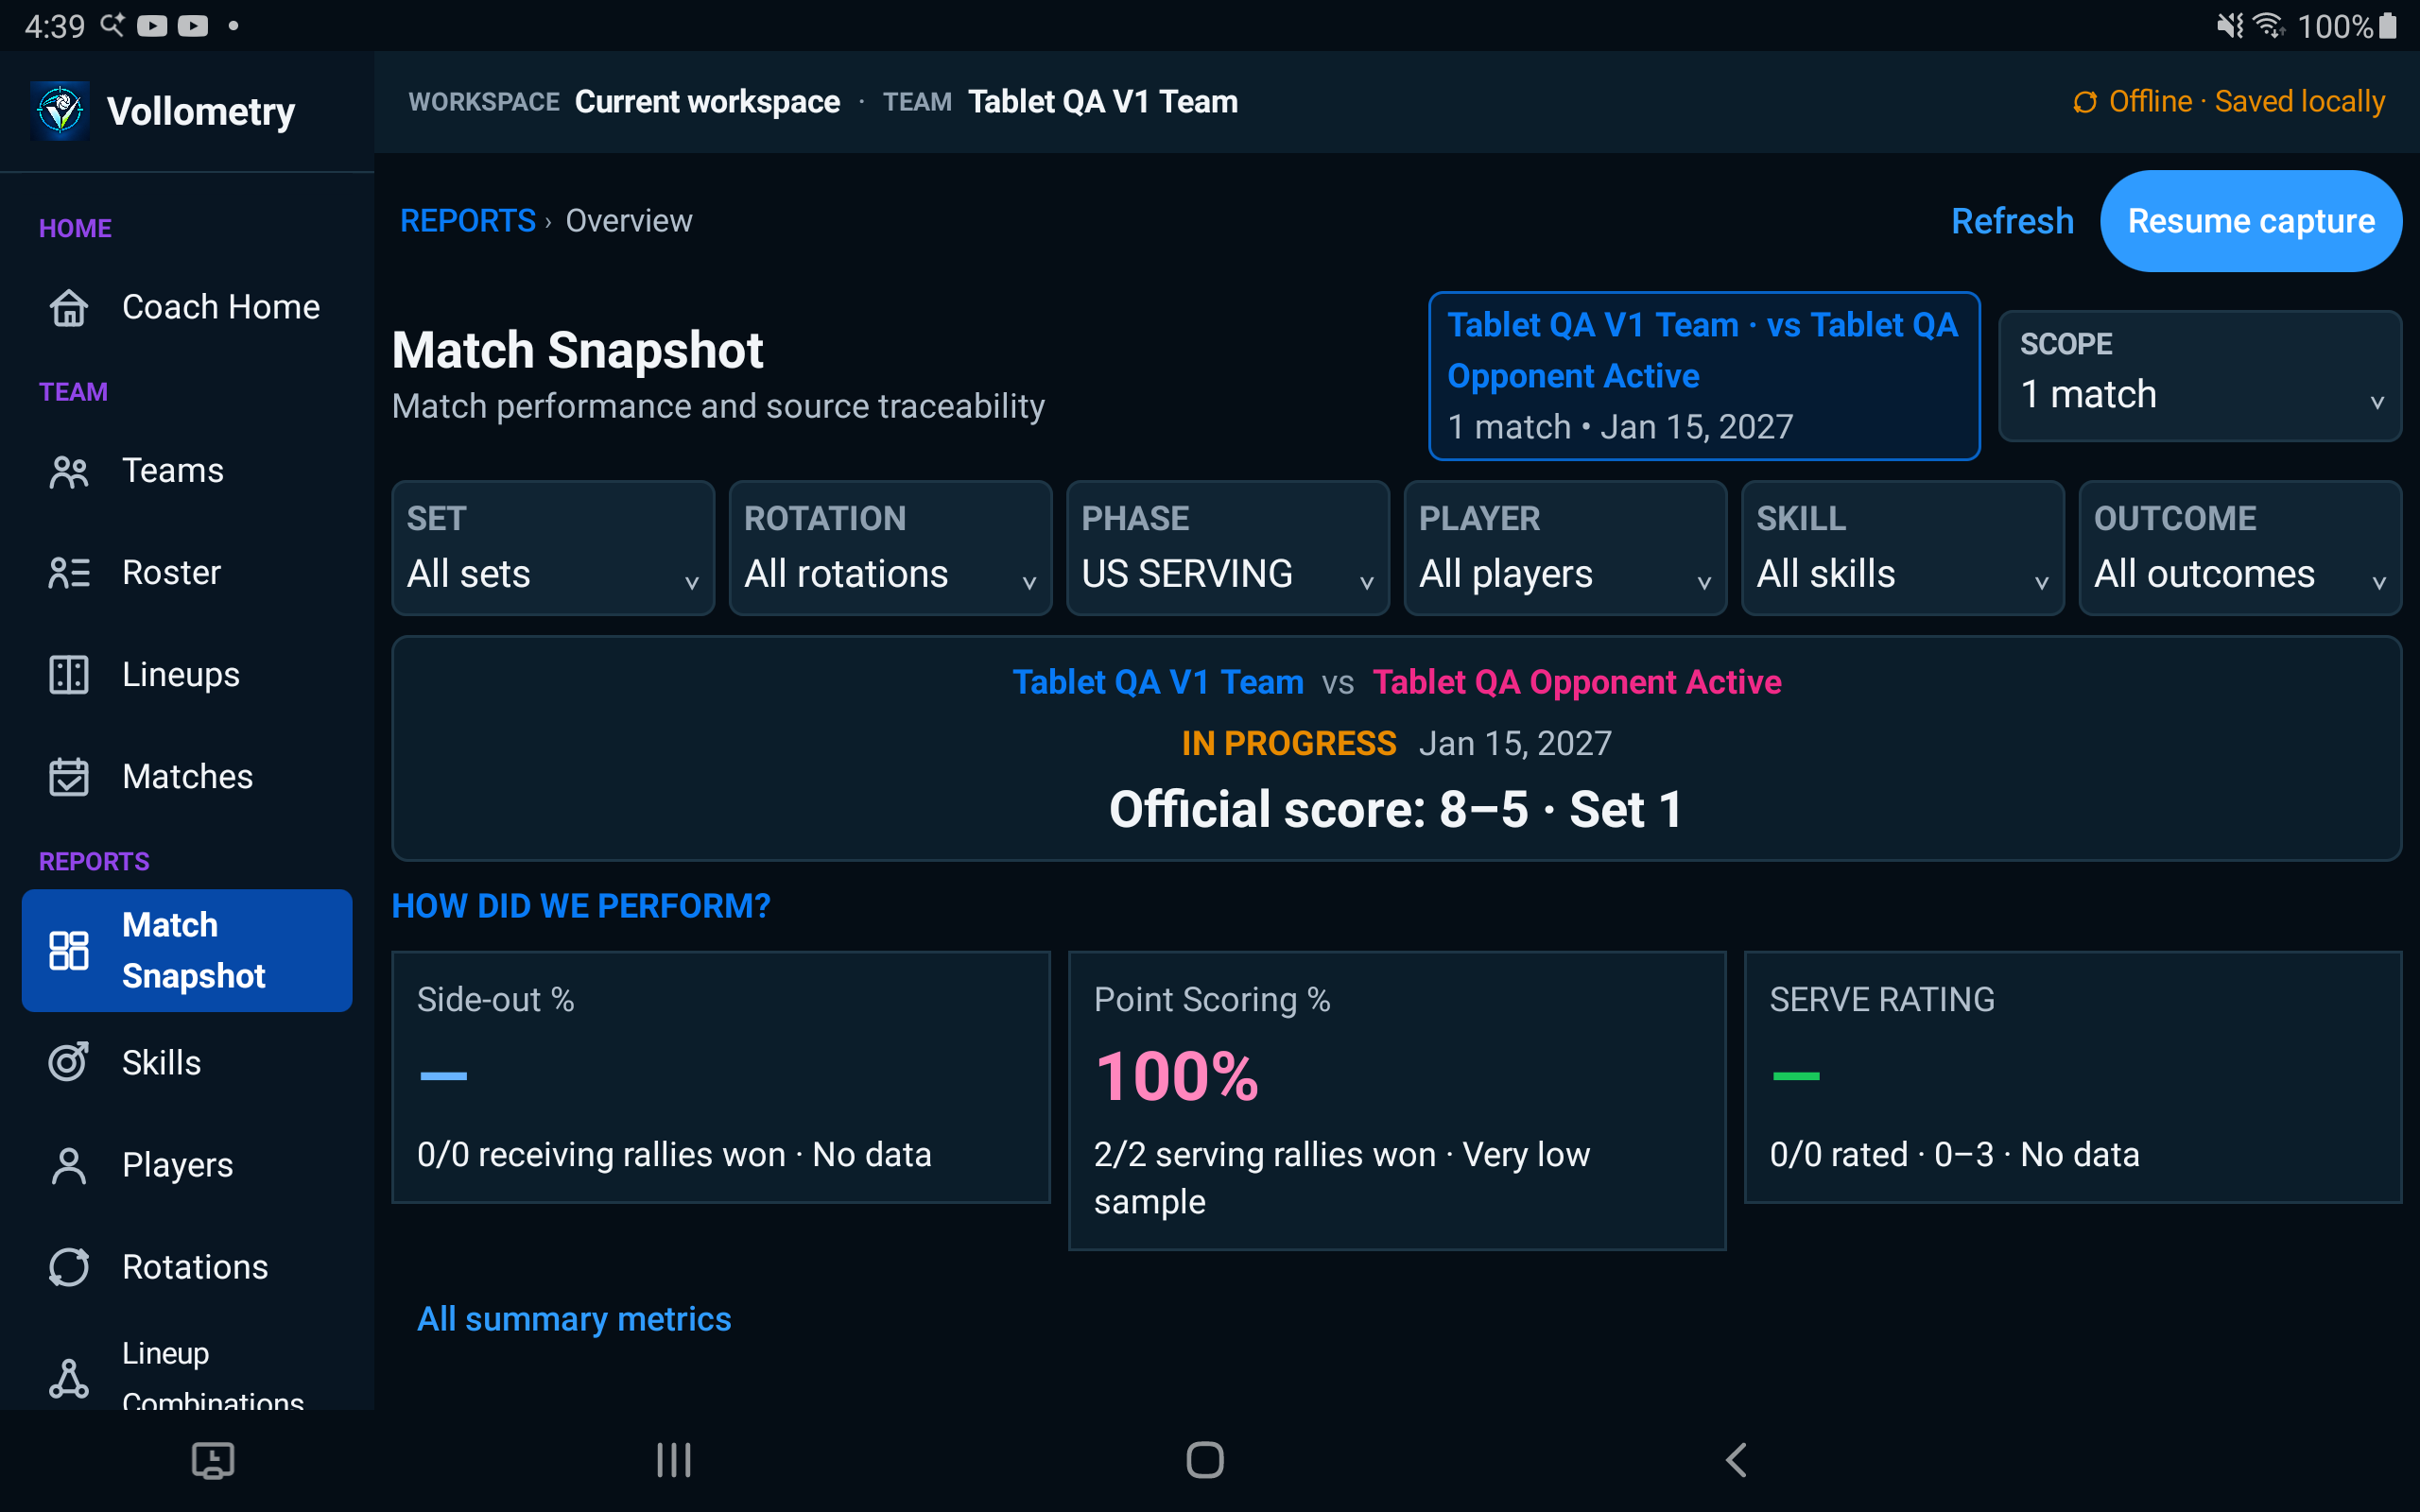
Task: Click the Offline Saved locally status
Action: (x=2230, y=102)
